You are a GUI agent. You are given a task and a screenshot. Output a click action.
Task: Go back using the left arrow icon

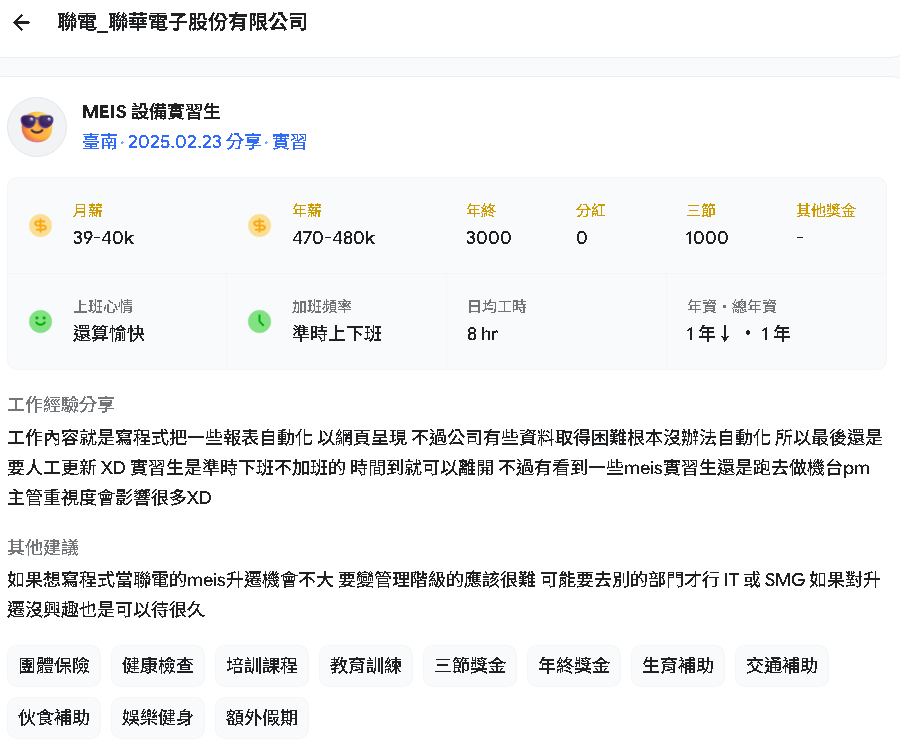click(21, 23)
